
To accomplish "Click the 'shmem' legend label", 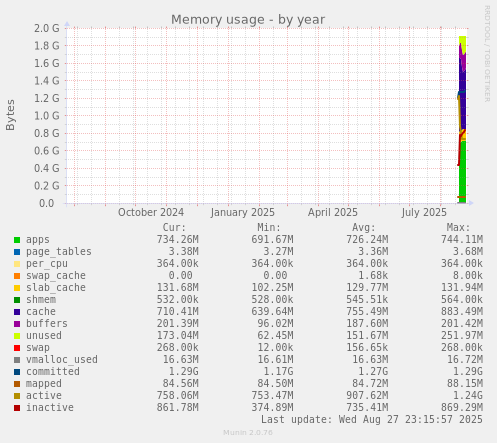I will 41,300.
